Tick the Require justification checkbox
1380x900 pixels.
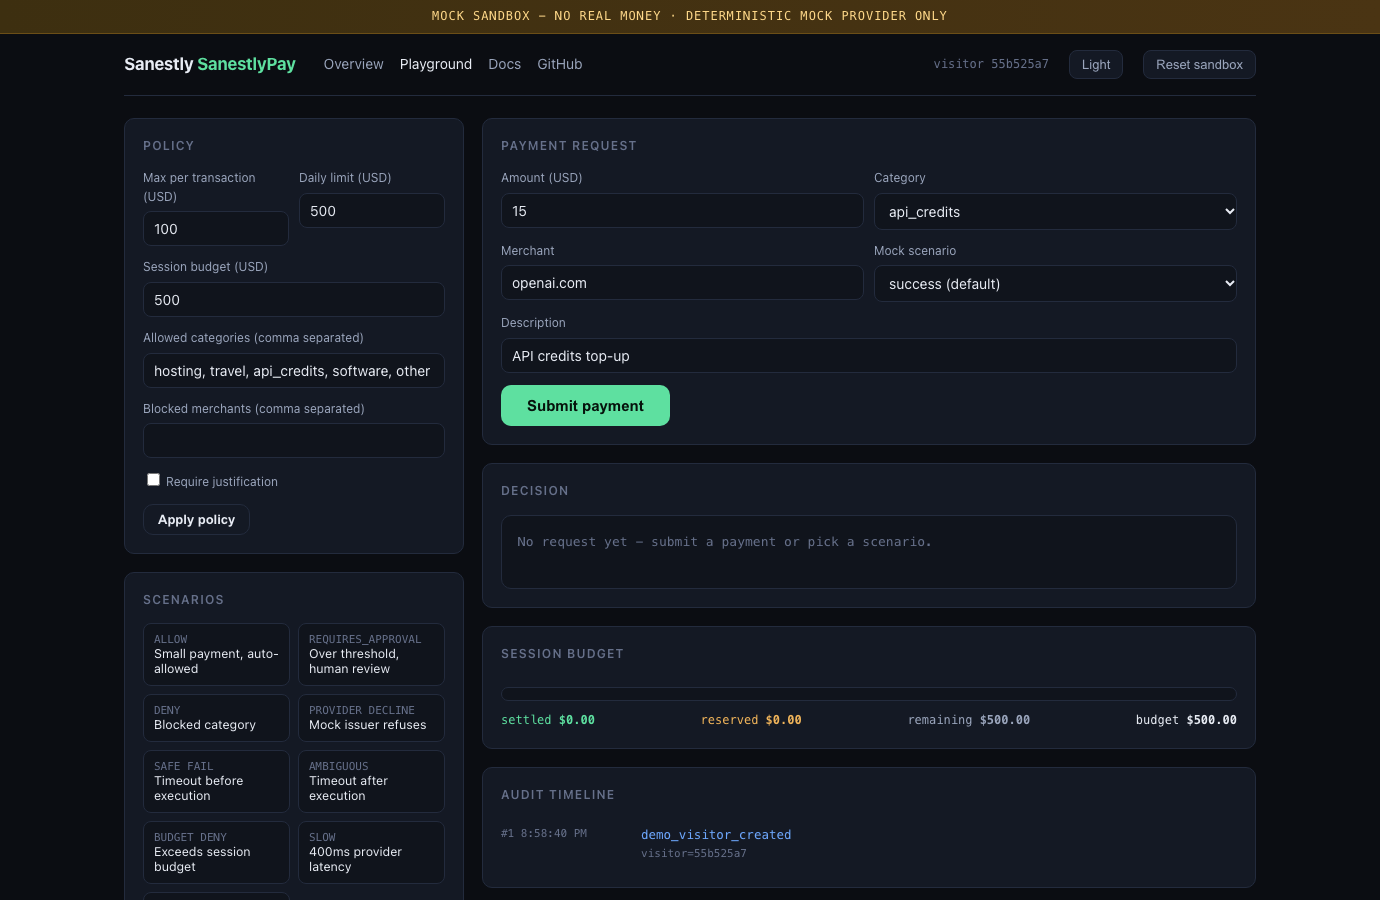(153, 480)
